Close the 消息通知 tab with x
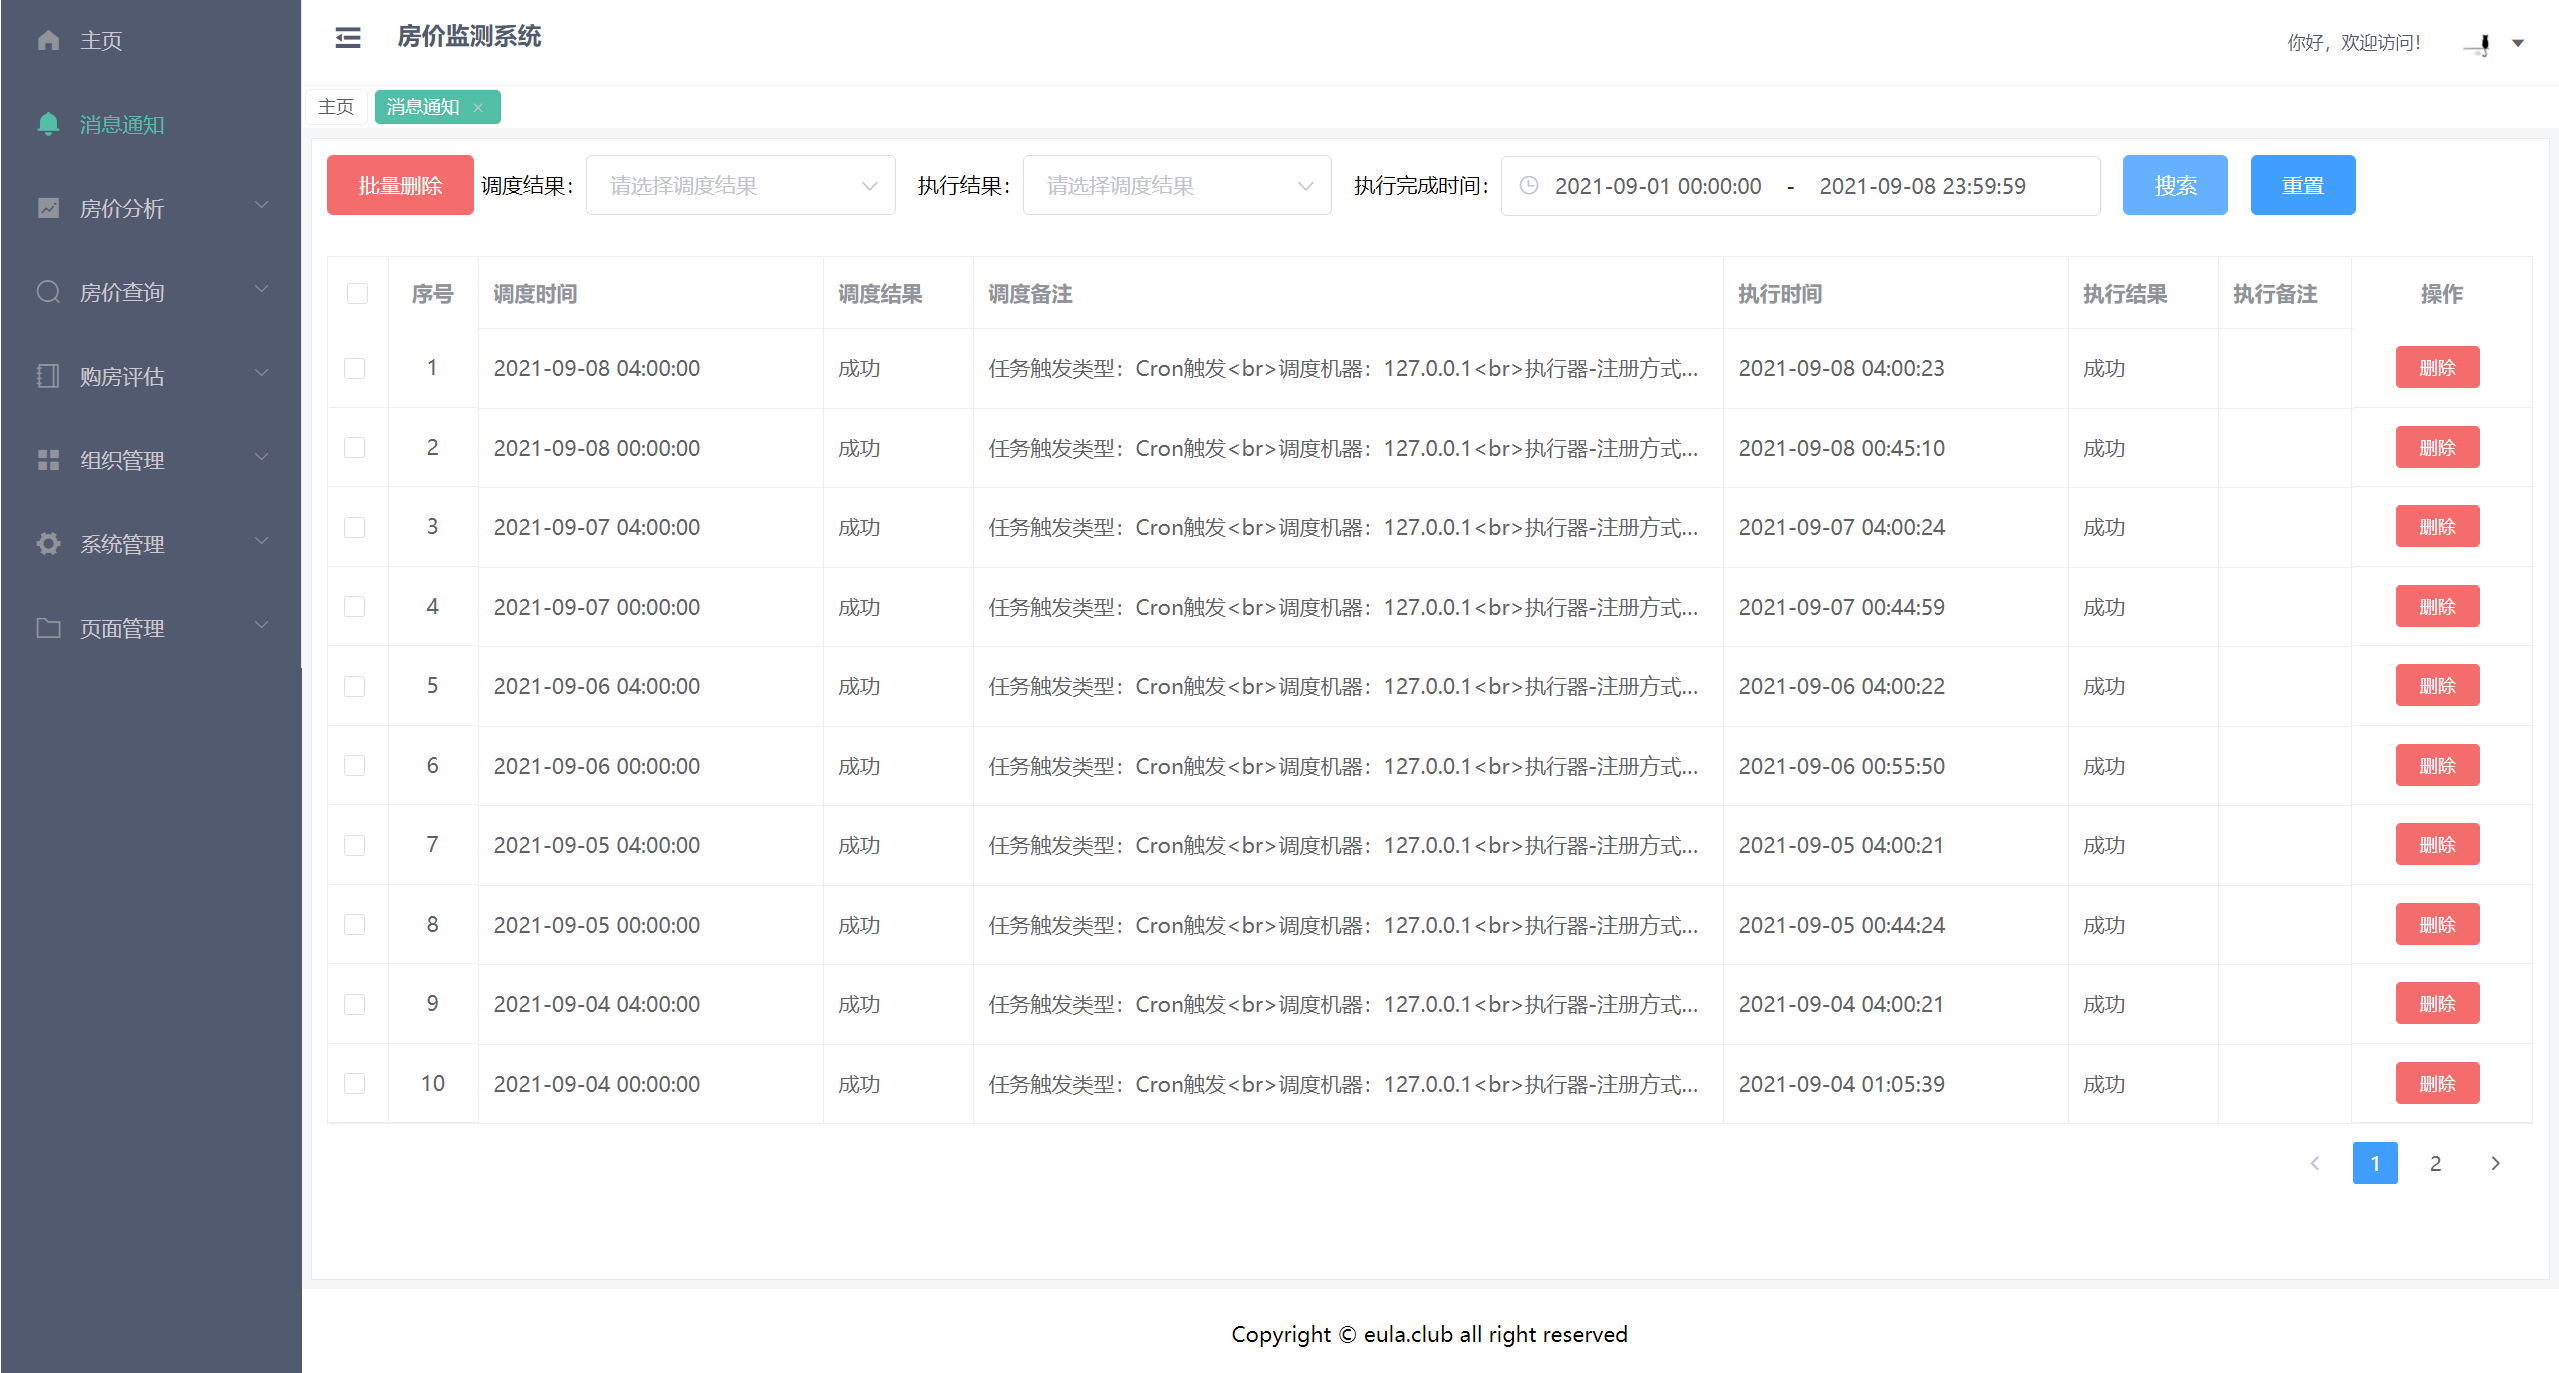The height and width of the screenshot is (1373, 2559). coord(478,108)
